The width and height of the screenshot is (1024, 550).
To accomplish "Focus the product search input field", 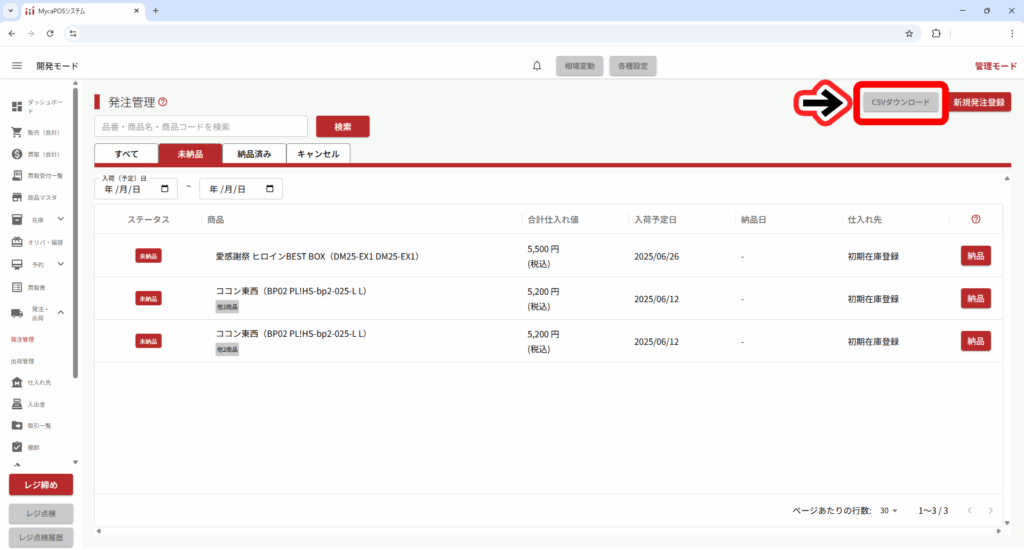I will click(x=201, y=127).
